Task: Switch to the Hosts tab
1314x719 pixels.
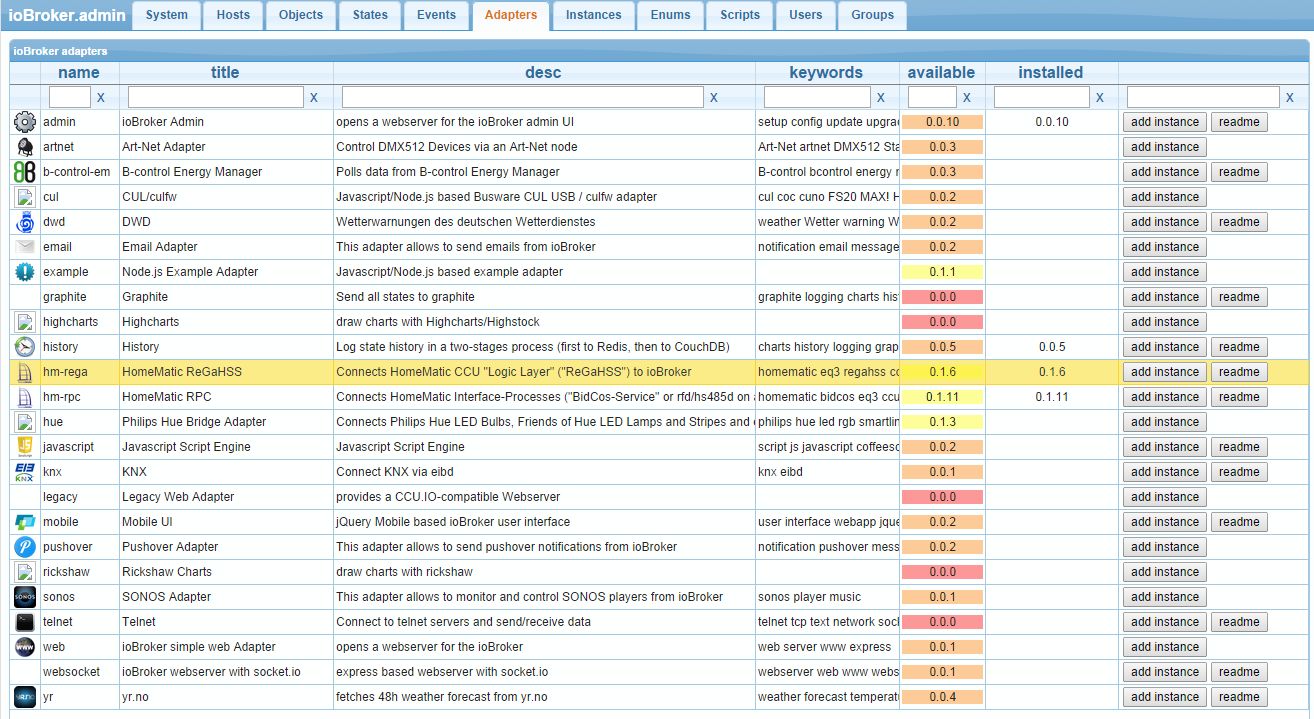Action: click(x=233, y=15)
